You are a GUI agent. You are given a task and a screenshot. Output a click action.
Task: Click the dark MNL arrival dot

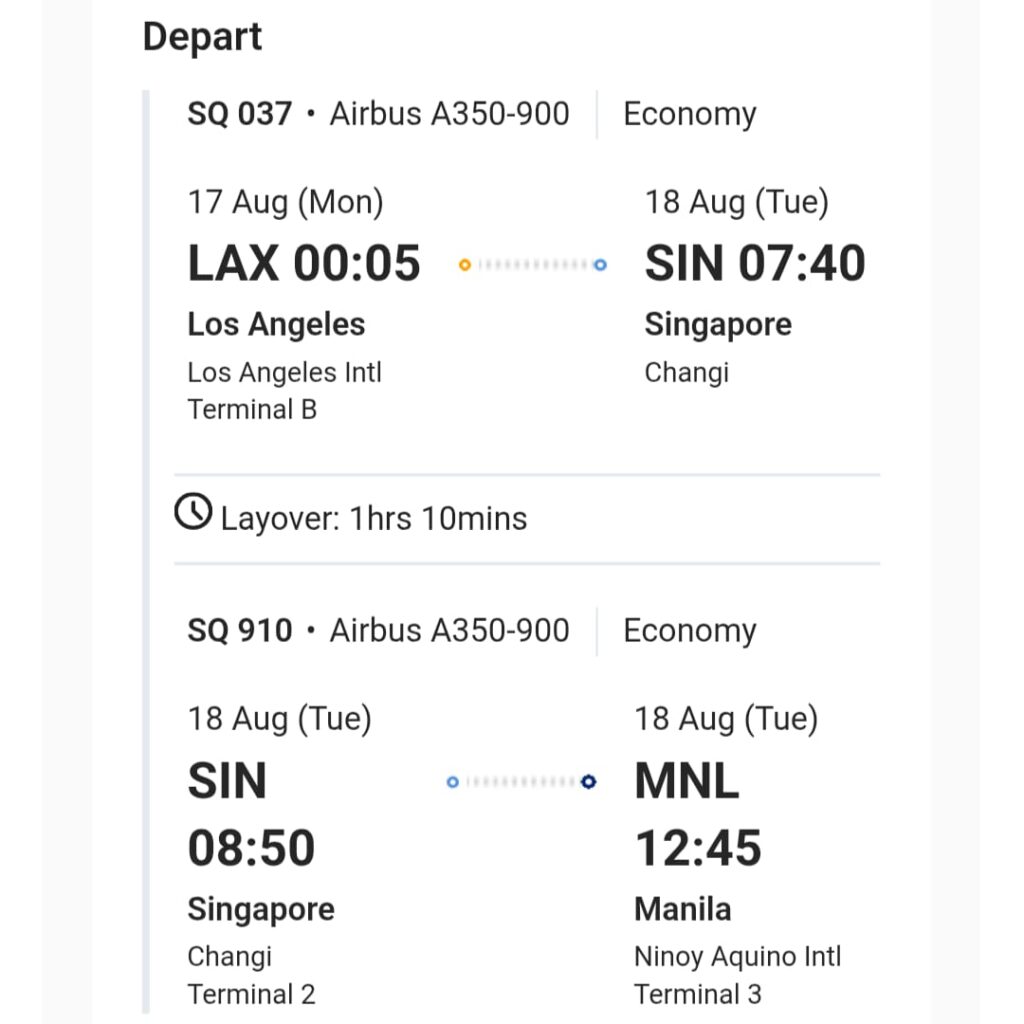coord(589,782)
